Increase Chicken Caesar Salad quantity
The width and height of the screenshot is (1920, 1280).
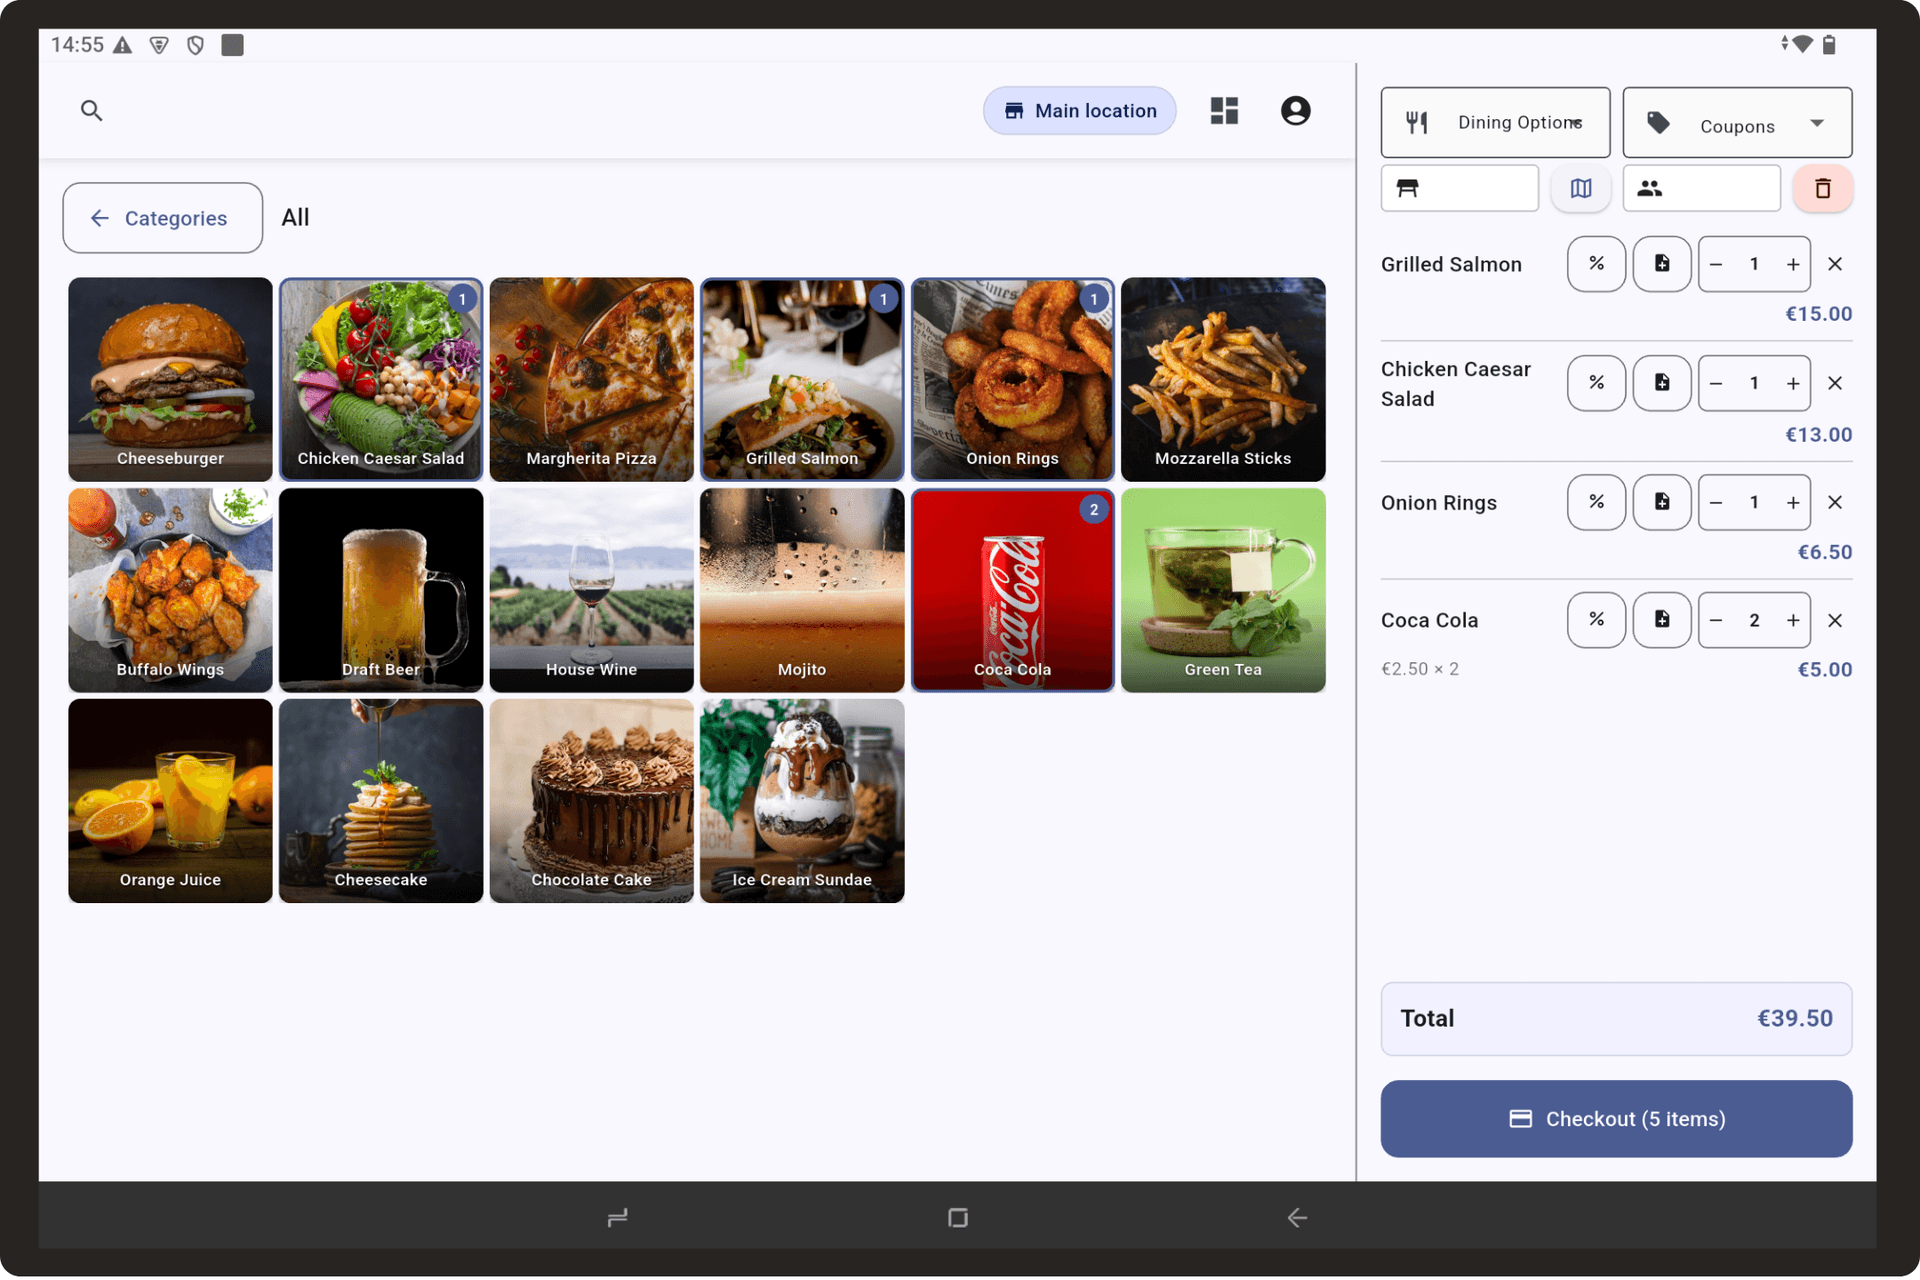1792,383
